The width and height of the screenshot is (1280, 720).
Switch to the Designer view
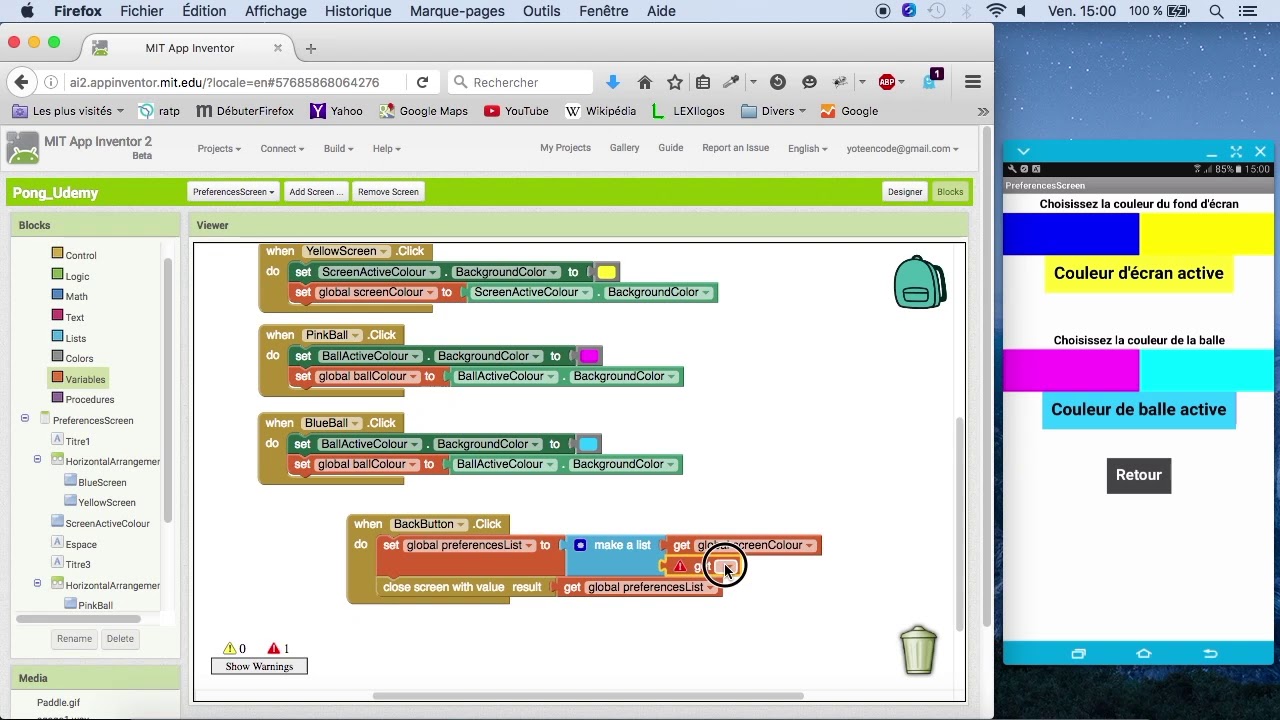click(905, 192)
